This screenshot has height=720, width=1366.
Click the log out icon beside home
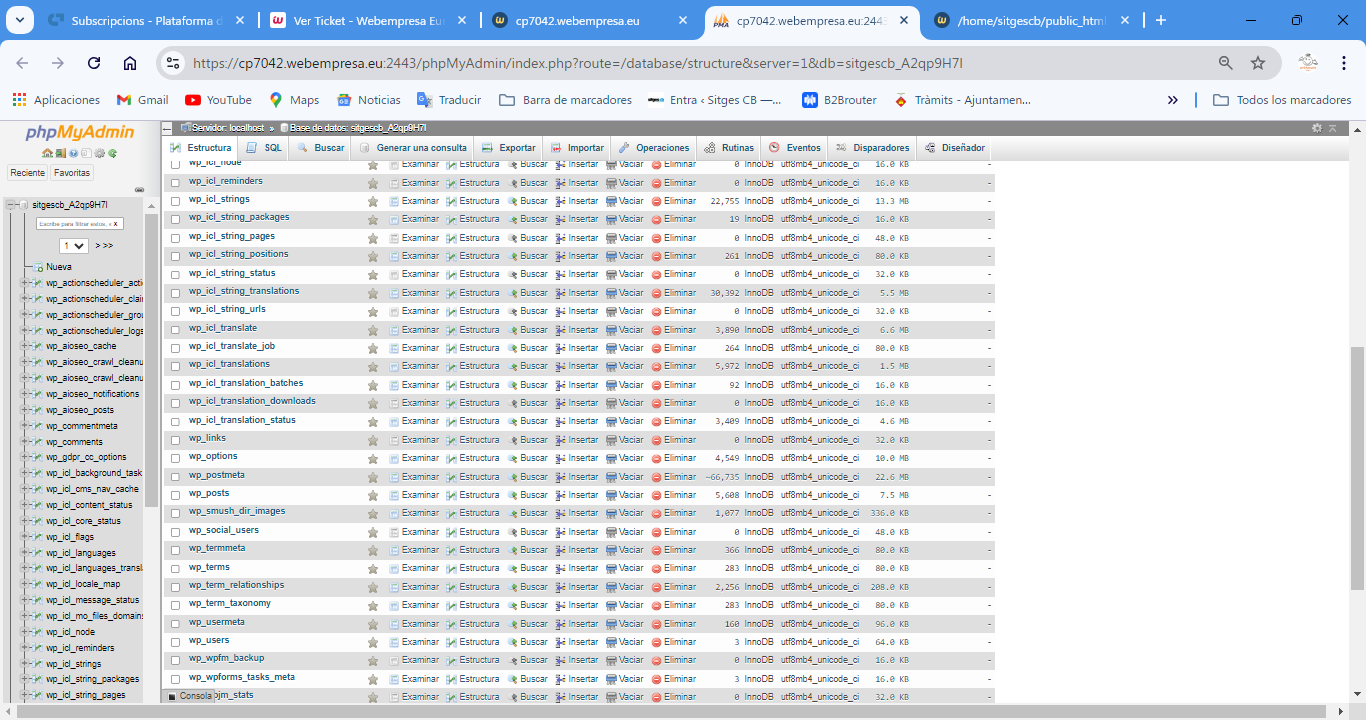tap(60, 153)
